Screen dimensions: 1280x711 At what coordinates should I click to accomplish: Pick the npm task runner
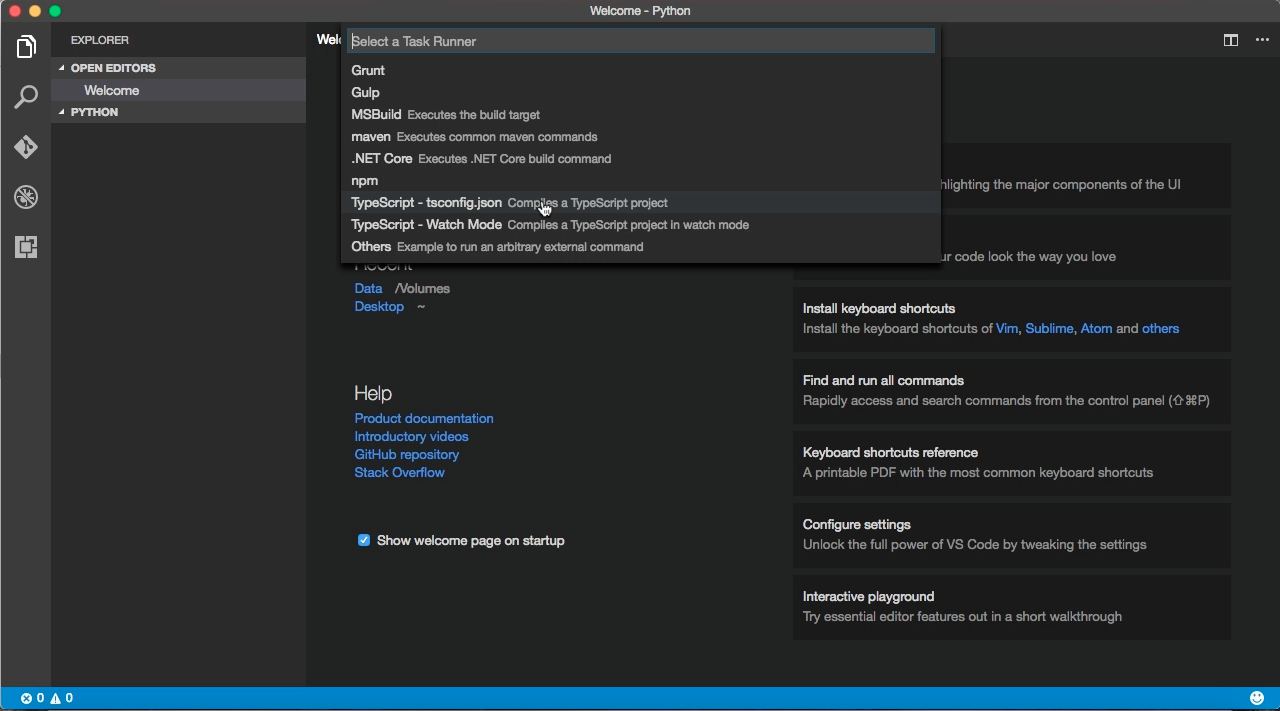click(640, 180)
